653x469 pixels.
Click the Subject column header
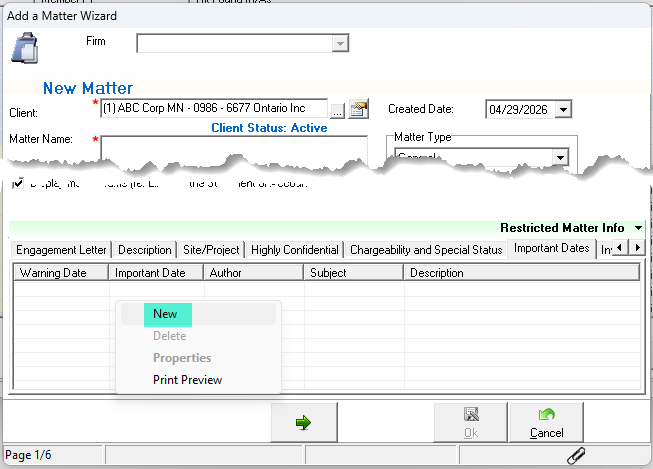[354, 273]
